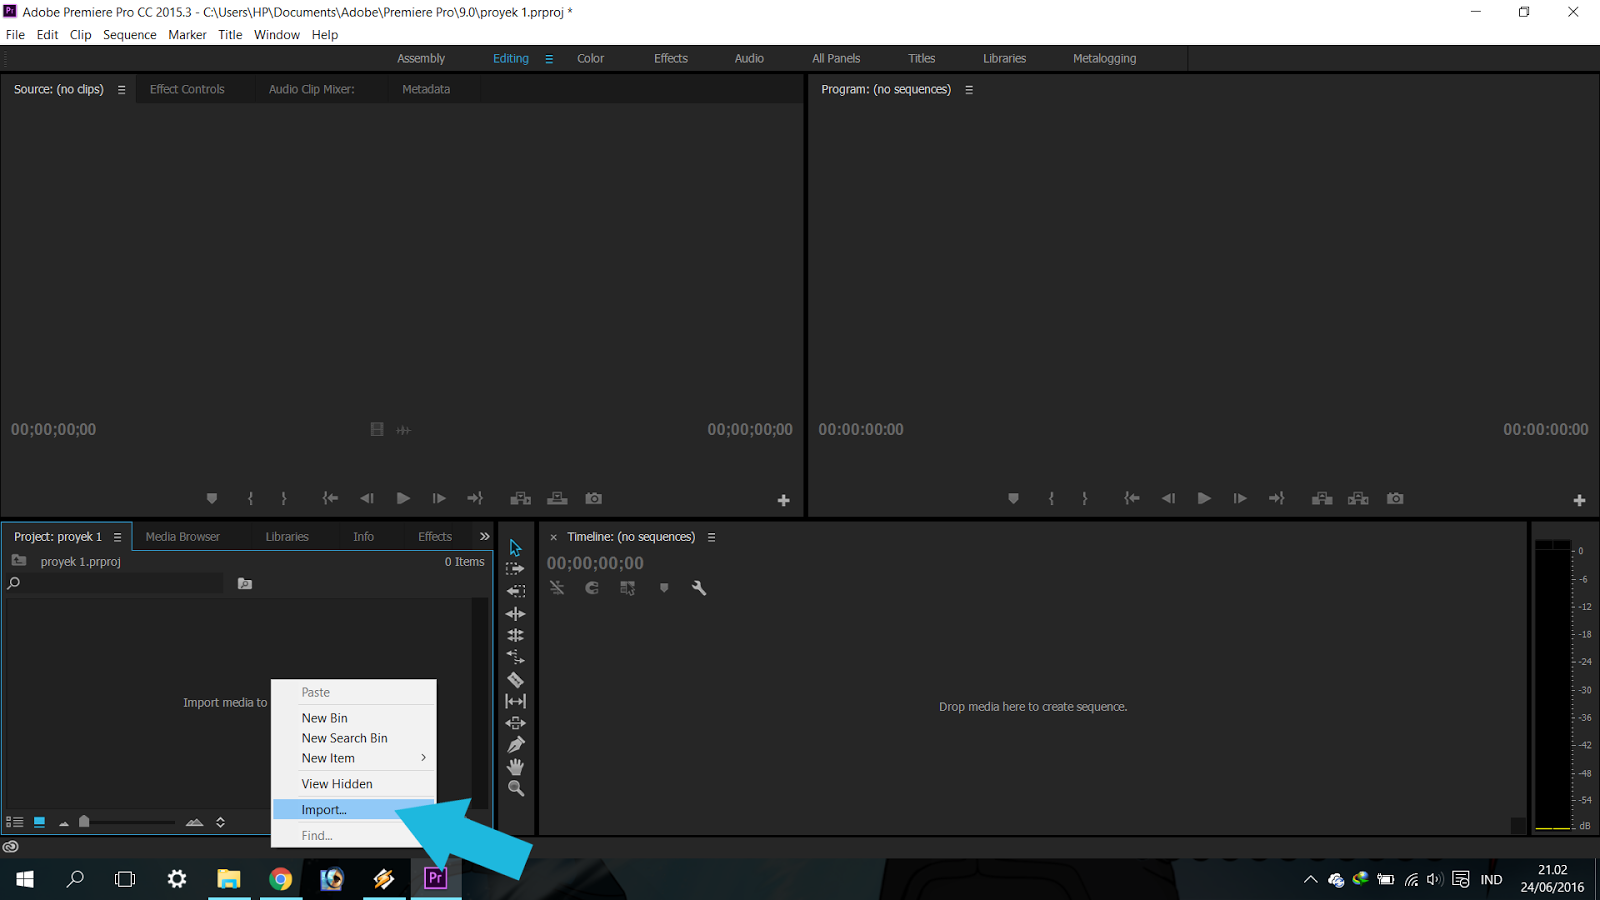Switch to Assembly workspace

(421, 59)
